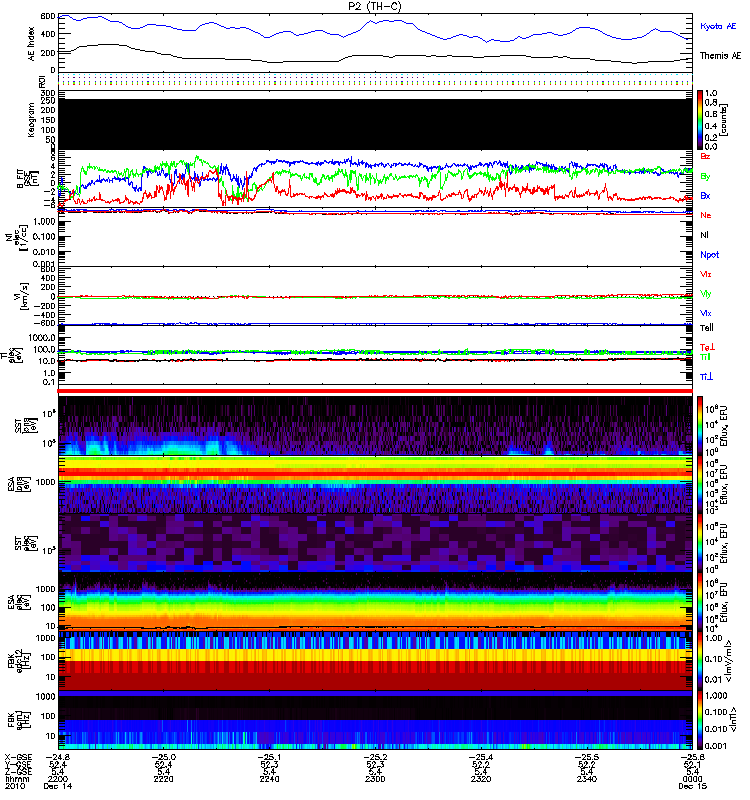750x800 pixels.
Task: Click the green Ti parallel legend label
Action: pos(705,357)
